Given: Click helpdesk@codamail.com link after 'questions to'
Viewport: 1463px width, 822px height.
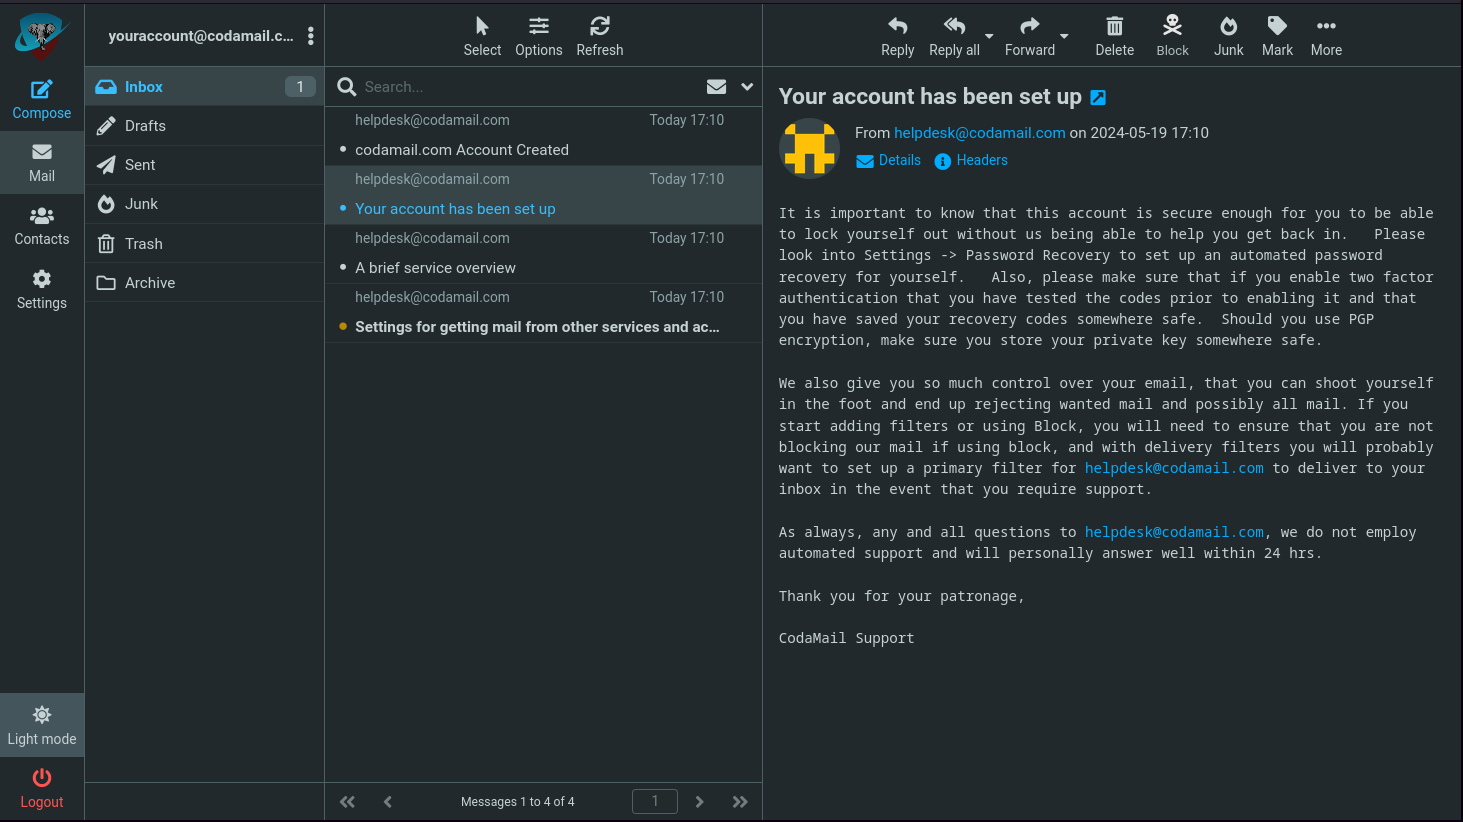Looking at the screenshot, I should click(x=1174, y=532).
